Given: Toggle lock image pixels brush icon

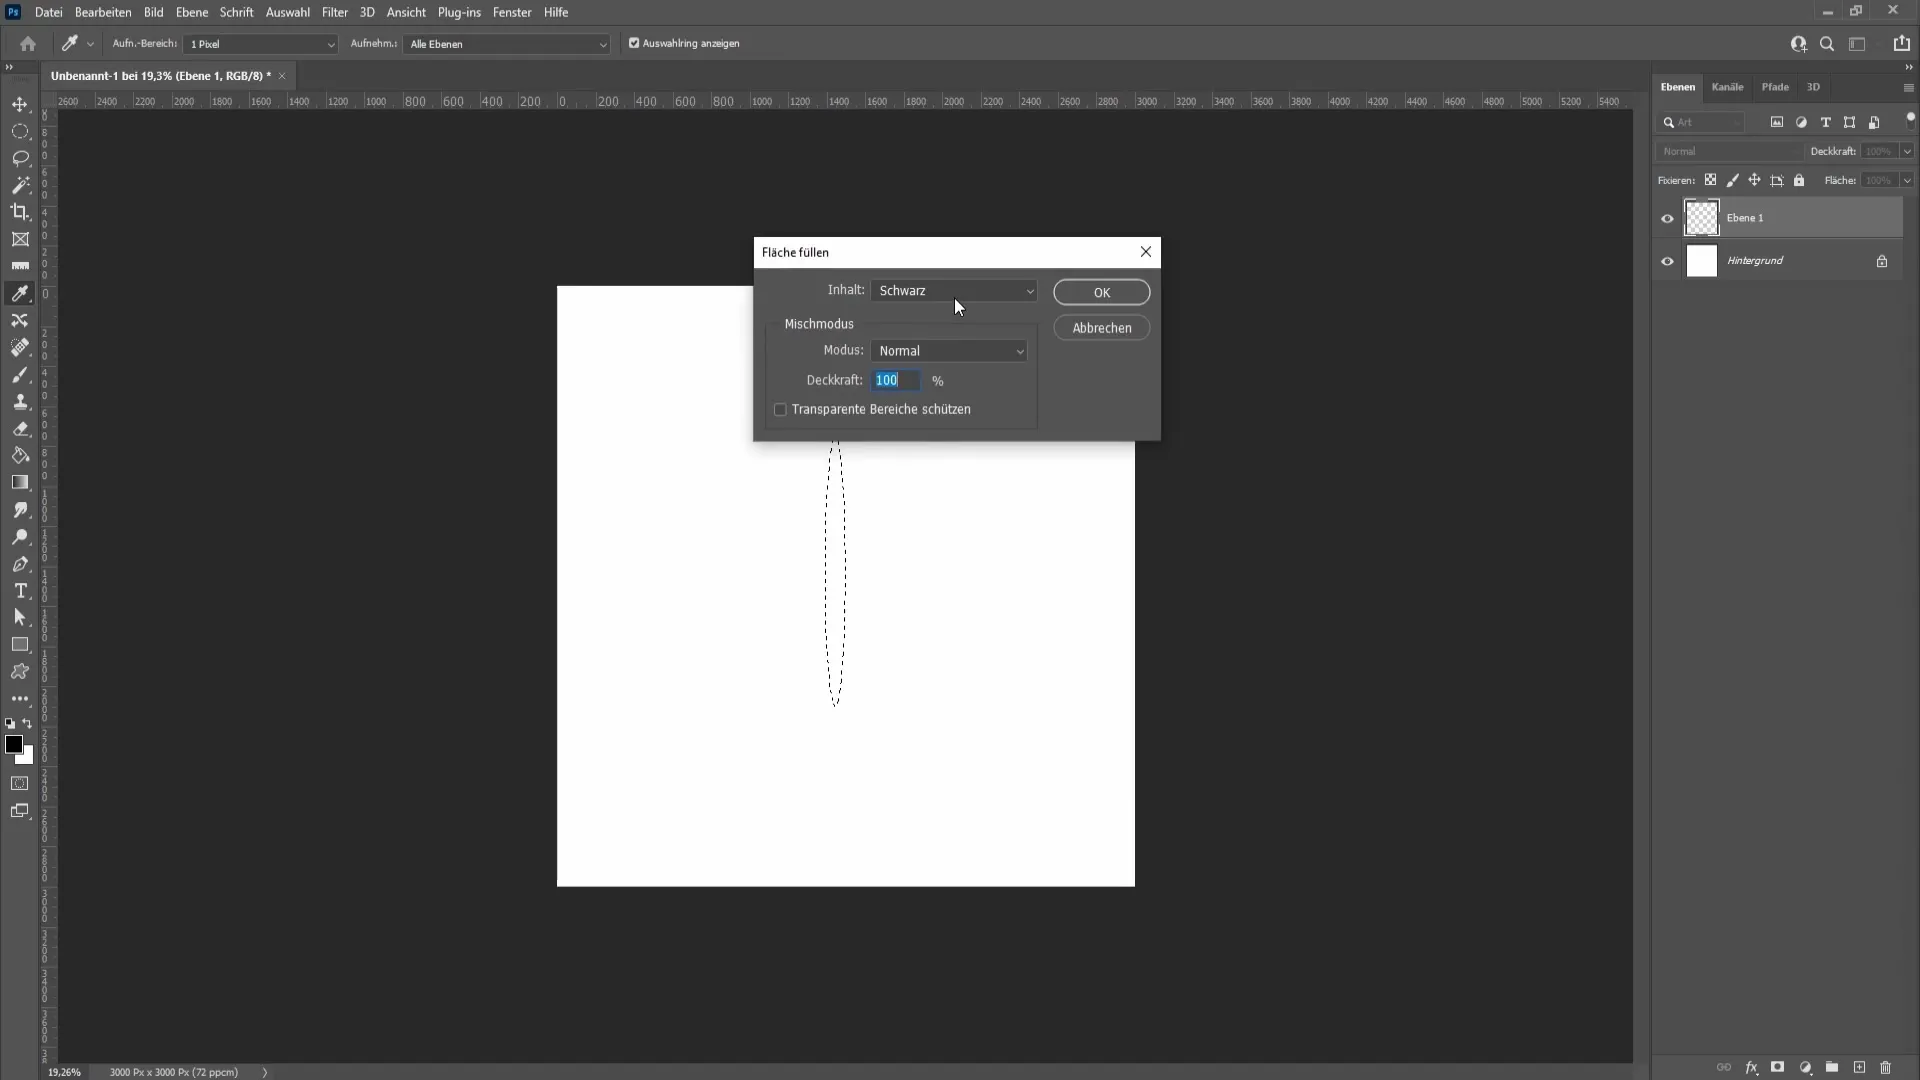Looking at the screenshot, I should [x=1733, y=181].
